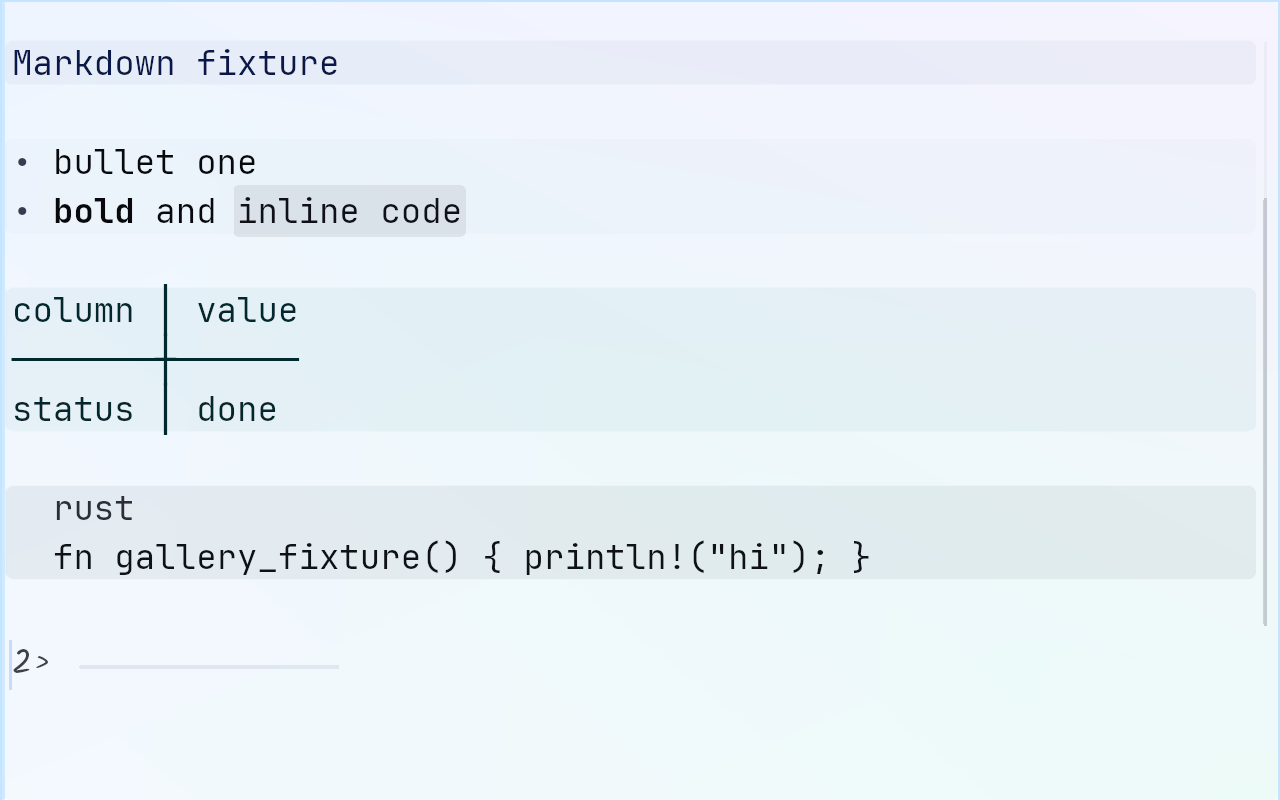Select the "bullet one" list item

pos(155,162)
